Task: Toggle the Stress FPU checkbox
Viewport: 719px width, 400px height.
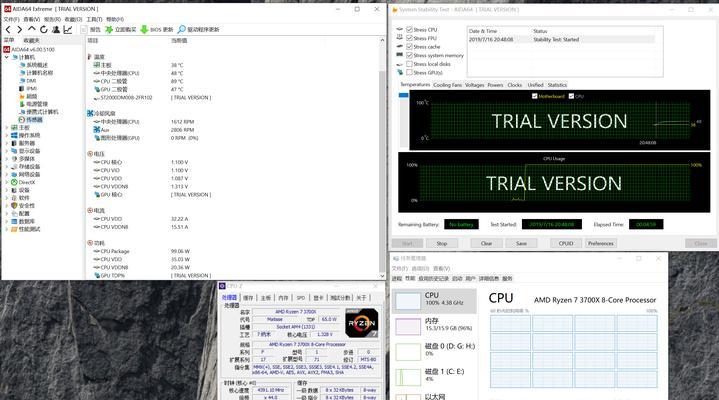Action: [x=409, y=38]
